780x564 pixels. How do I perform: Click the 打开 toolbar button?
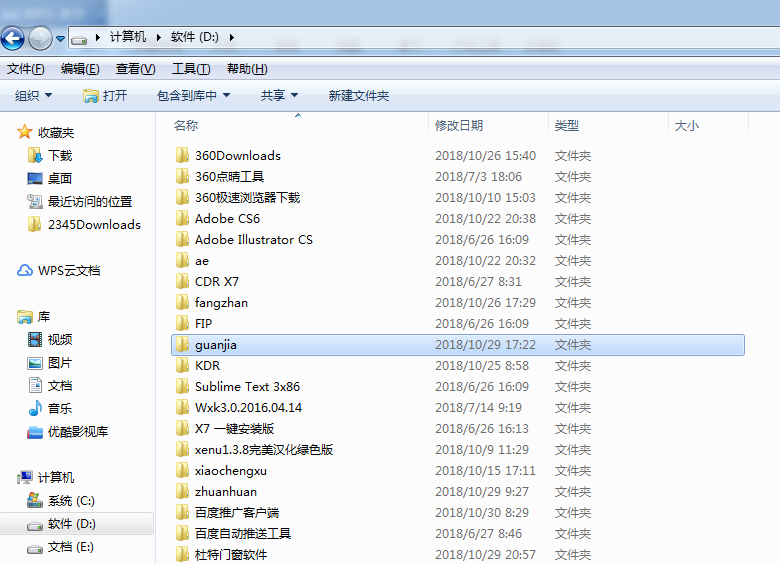(x=105, y=95)
